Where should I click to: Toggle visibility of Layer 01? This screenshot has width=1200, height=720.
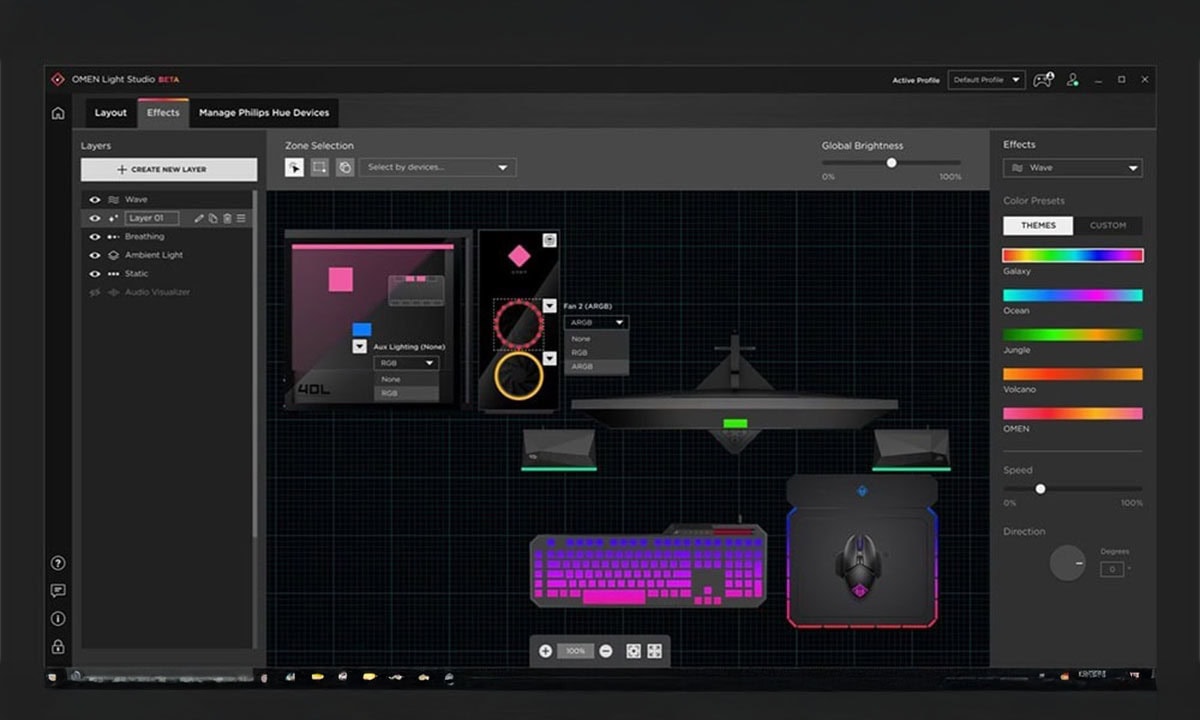pyautogui.click(x=95, y=218)
